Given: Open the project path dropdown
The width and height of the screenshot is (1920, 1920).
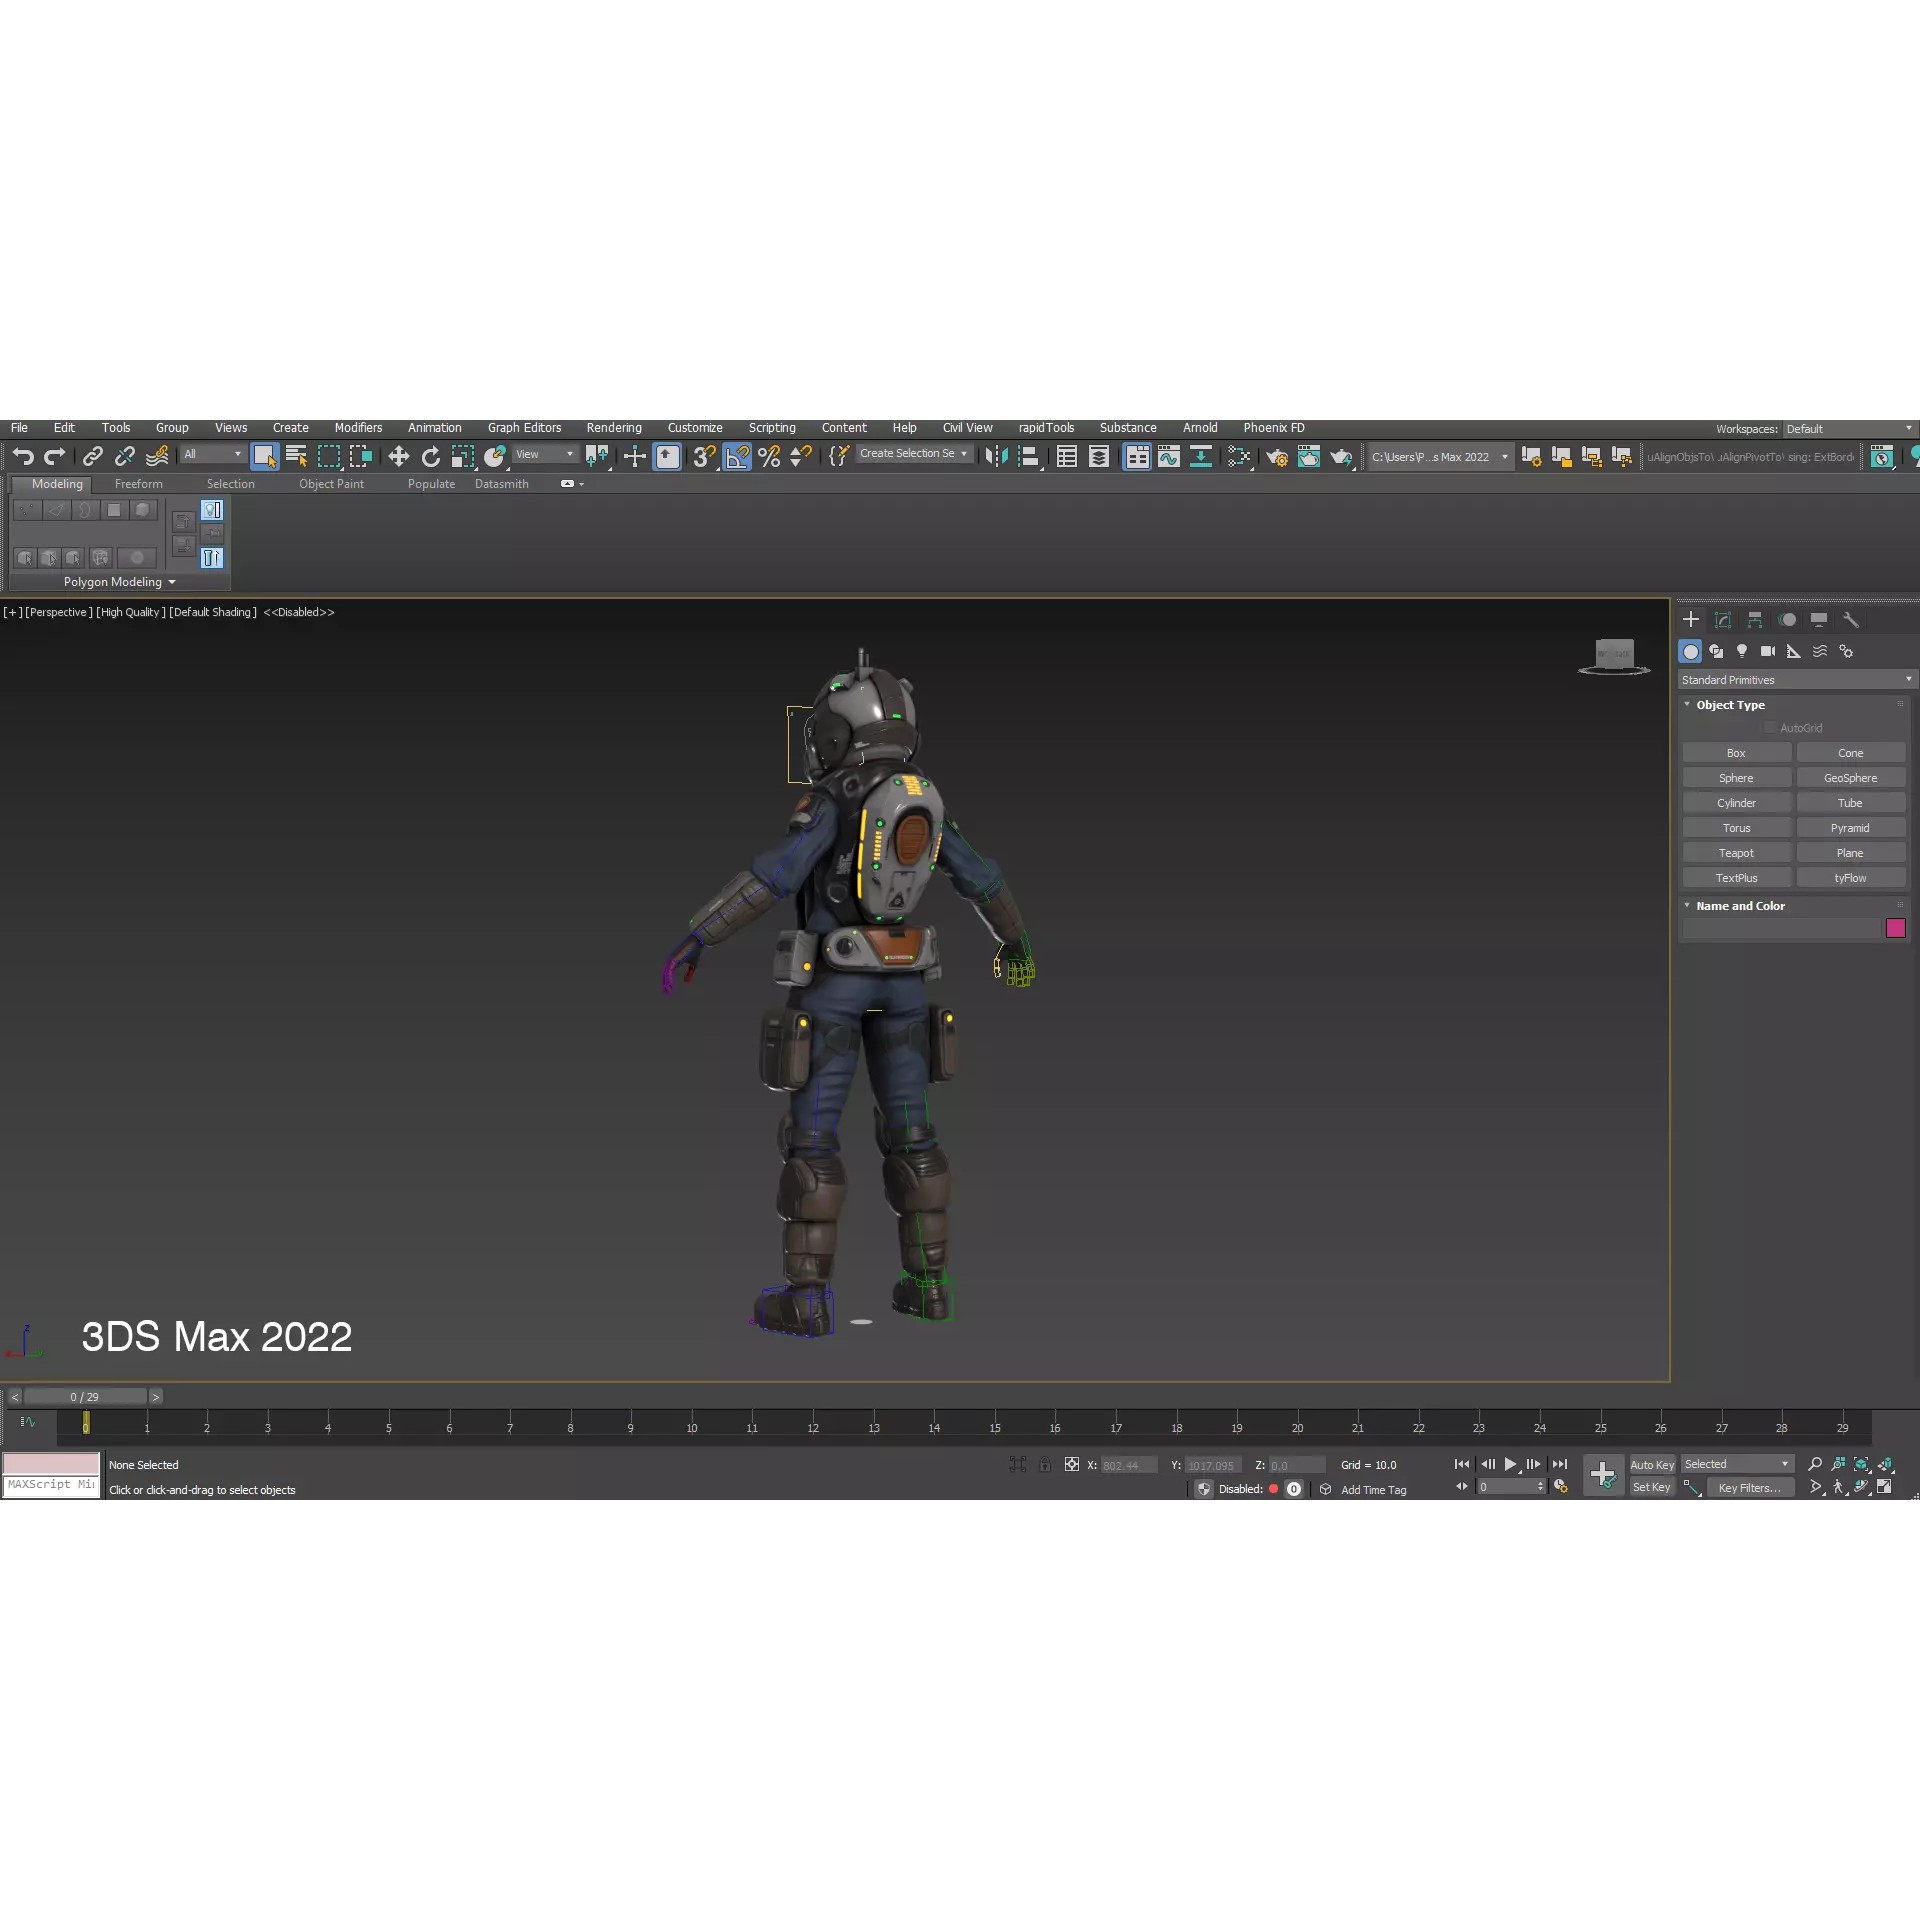Looking at the screenshot, I should 1440,457.
